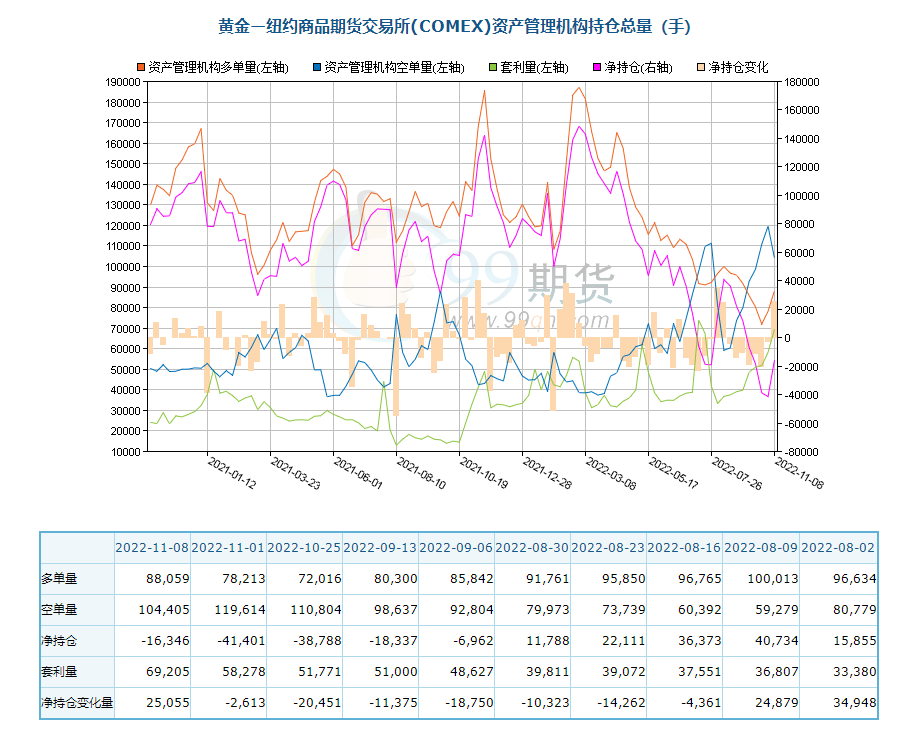Screen dimensions: 901x746
Task: Toggle the 资产管理机构空单量(左轴) legend label
Action: (394, 67)
